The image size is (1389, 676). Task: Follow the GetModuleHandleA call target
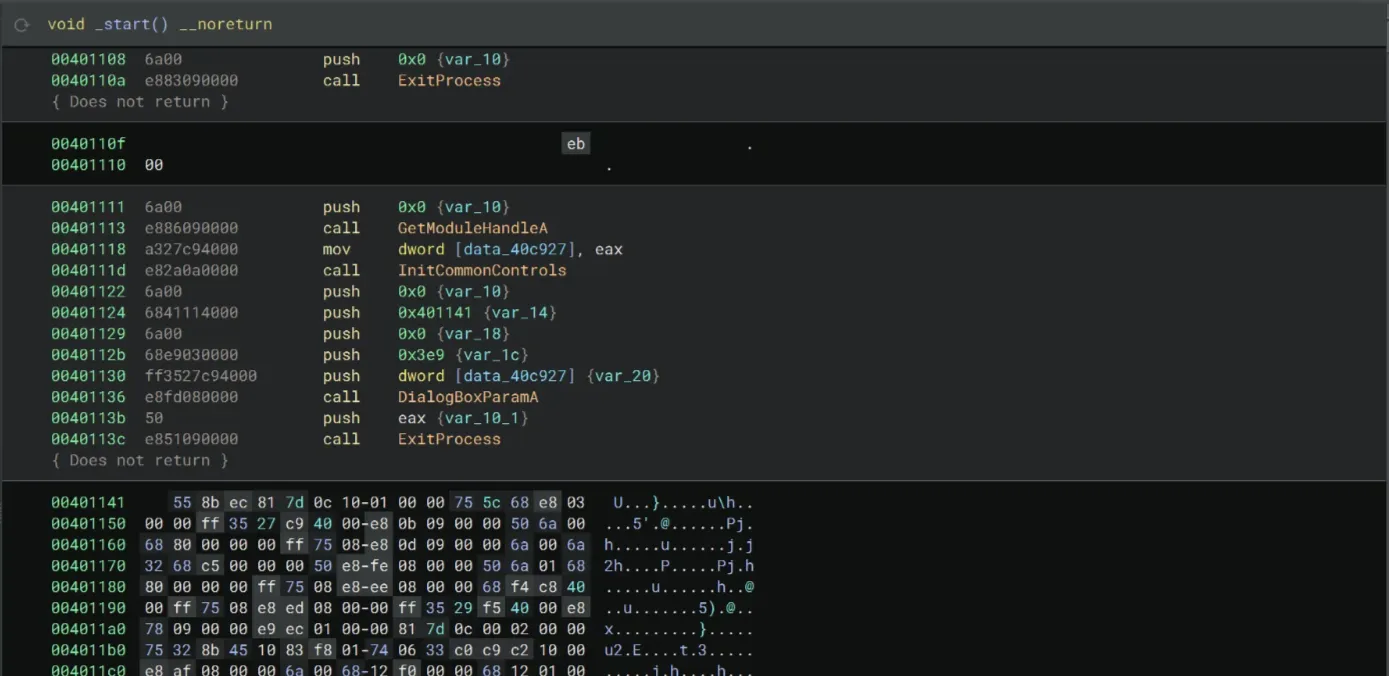click(472, 228)
